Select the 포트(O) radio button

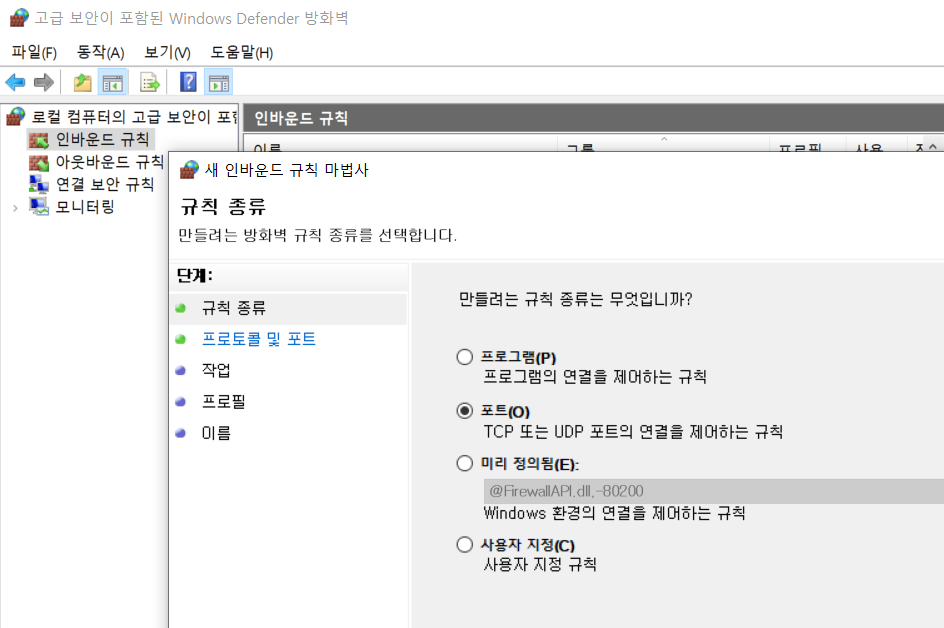[x=464, y=411]
